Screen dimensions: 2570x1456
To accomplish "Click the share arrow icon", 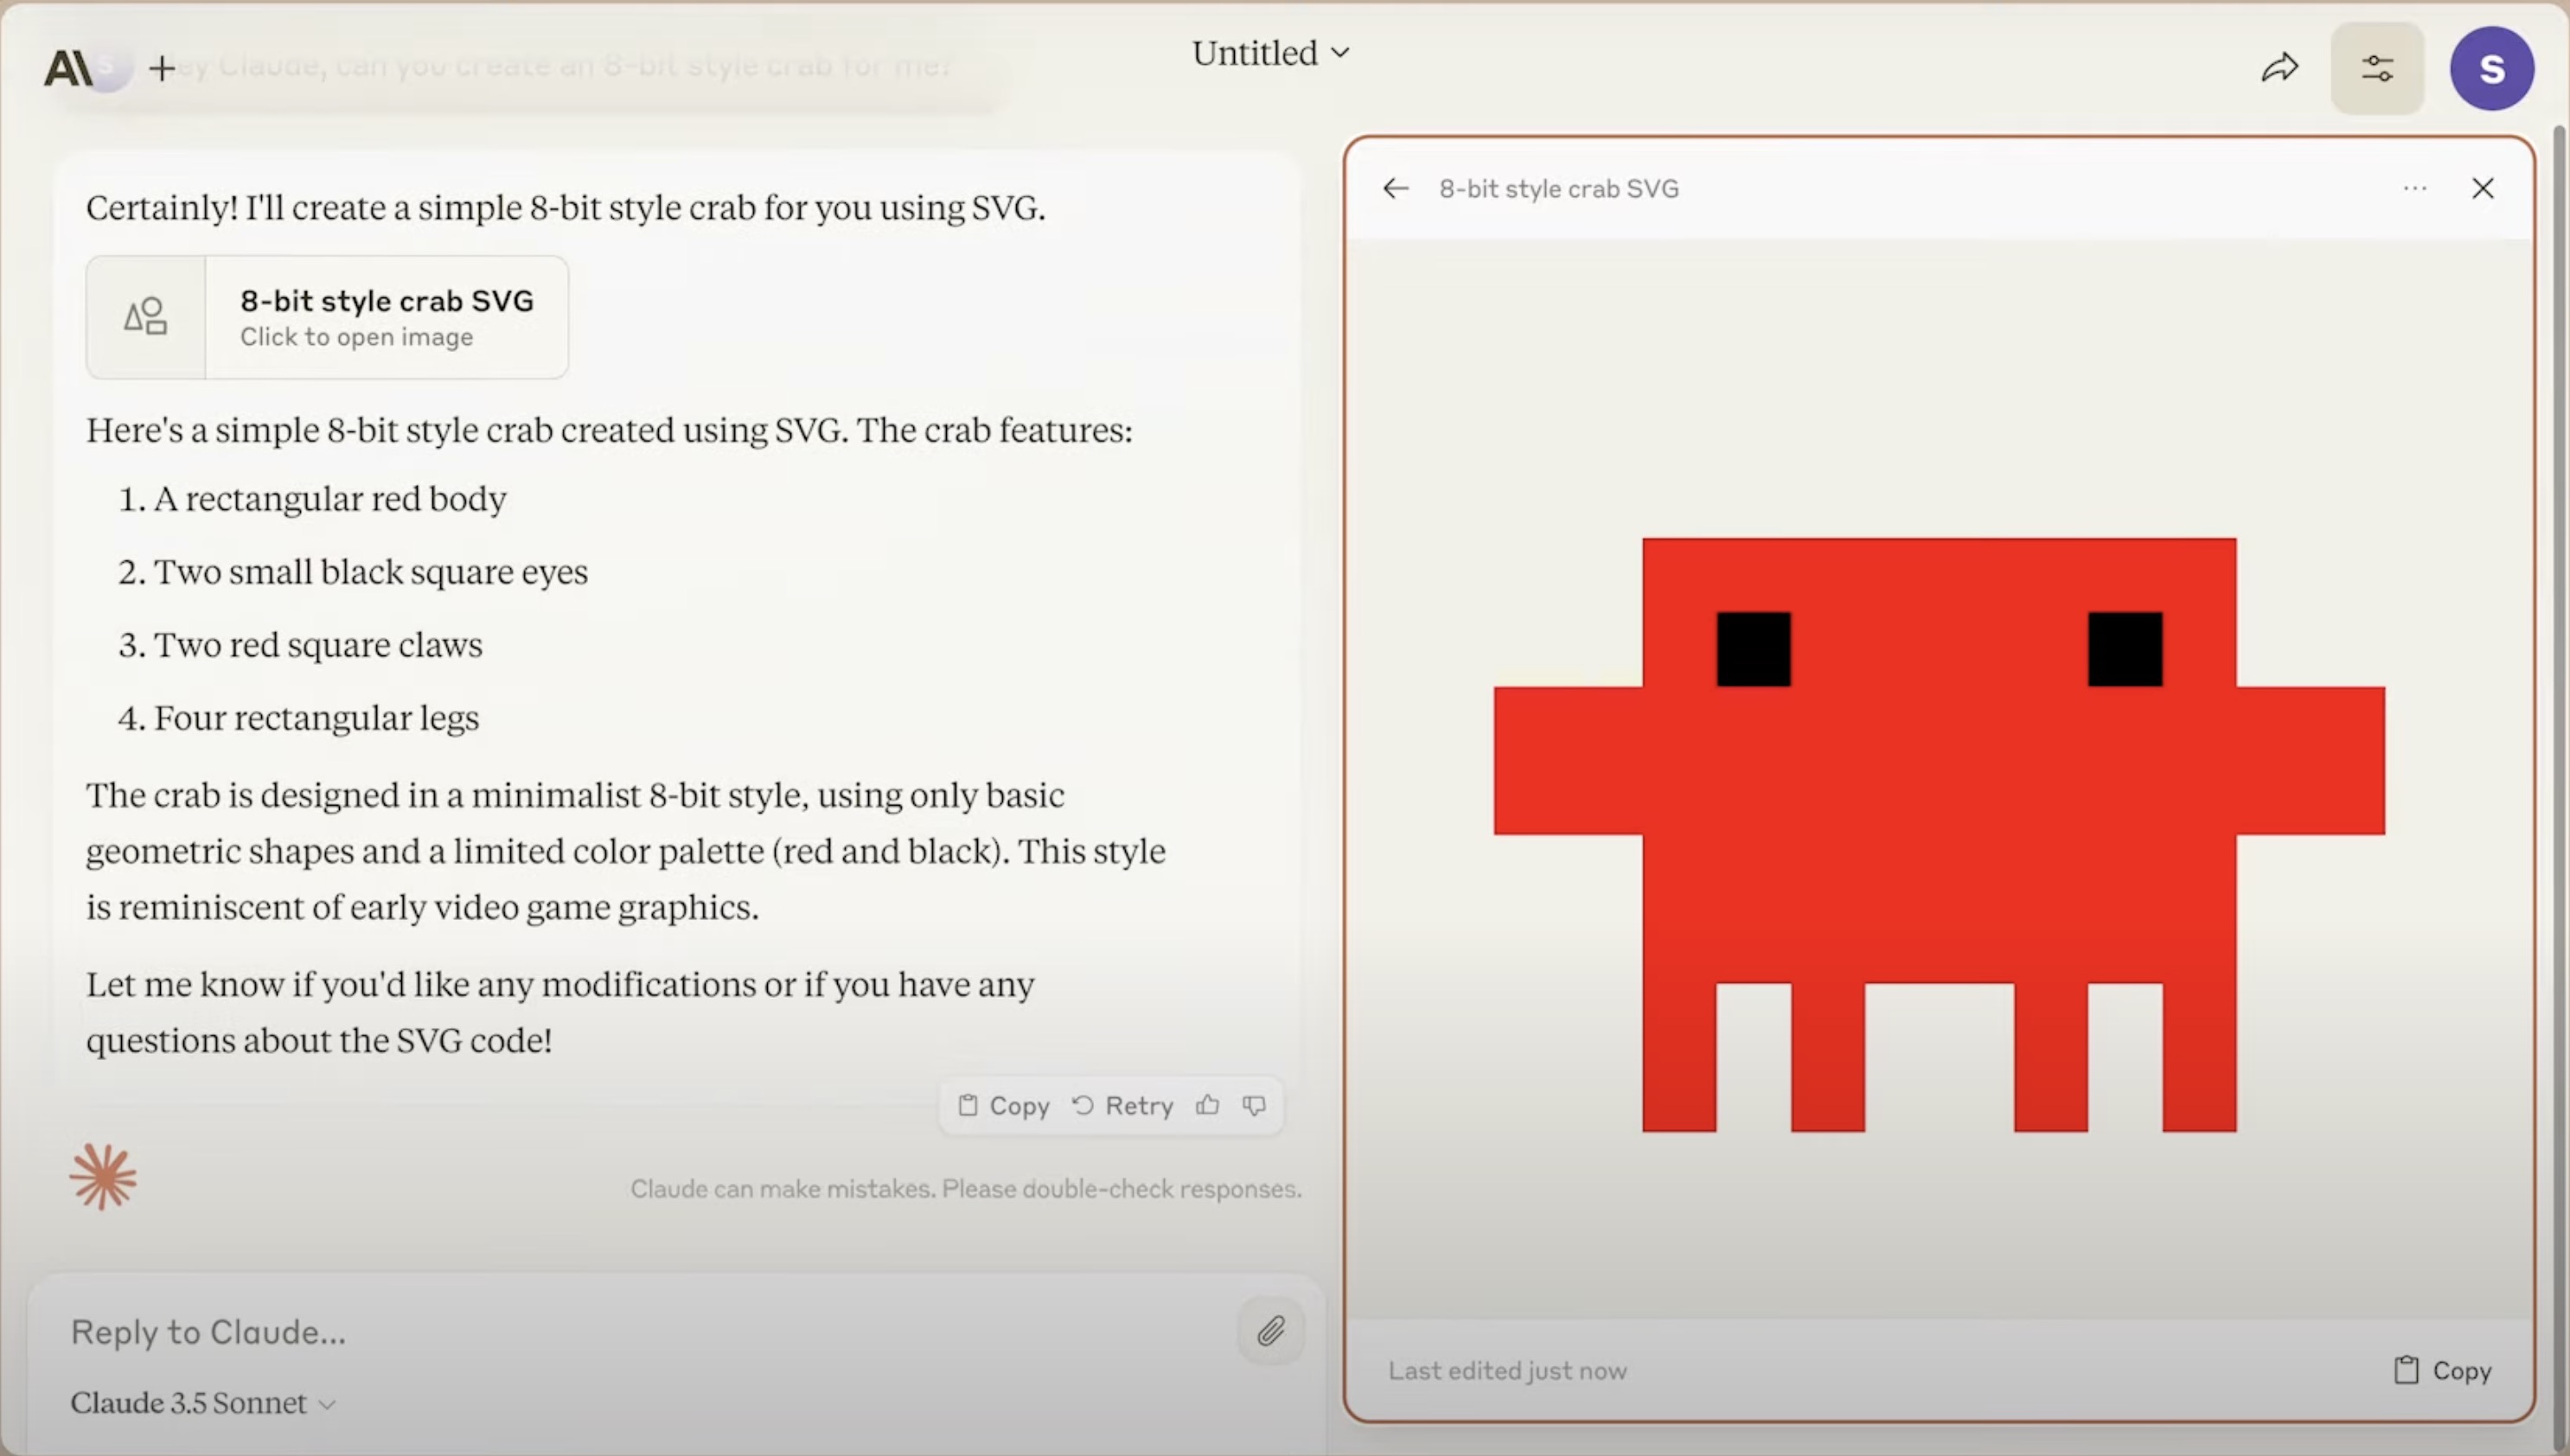I will [2280, 68].
